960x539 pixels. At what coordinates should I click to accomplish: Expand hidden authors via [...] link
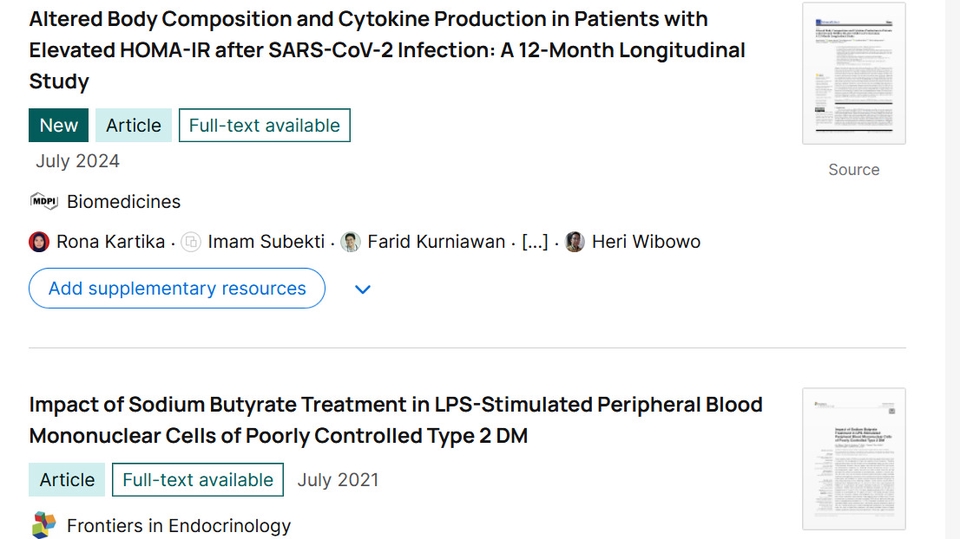535,242
